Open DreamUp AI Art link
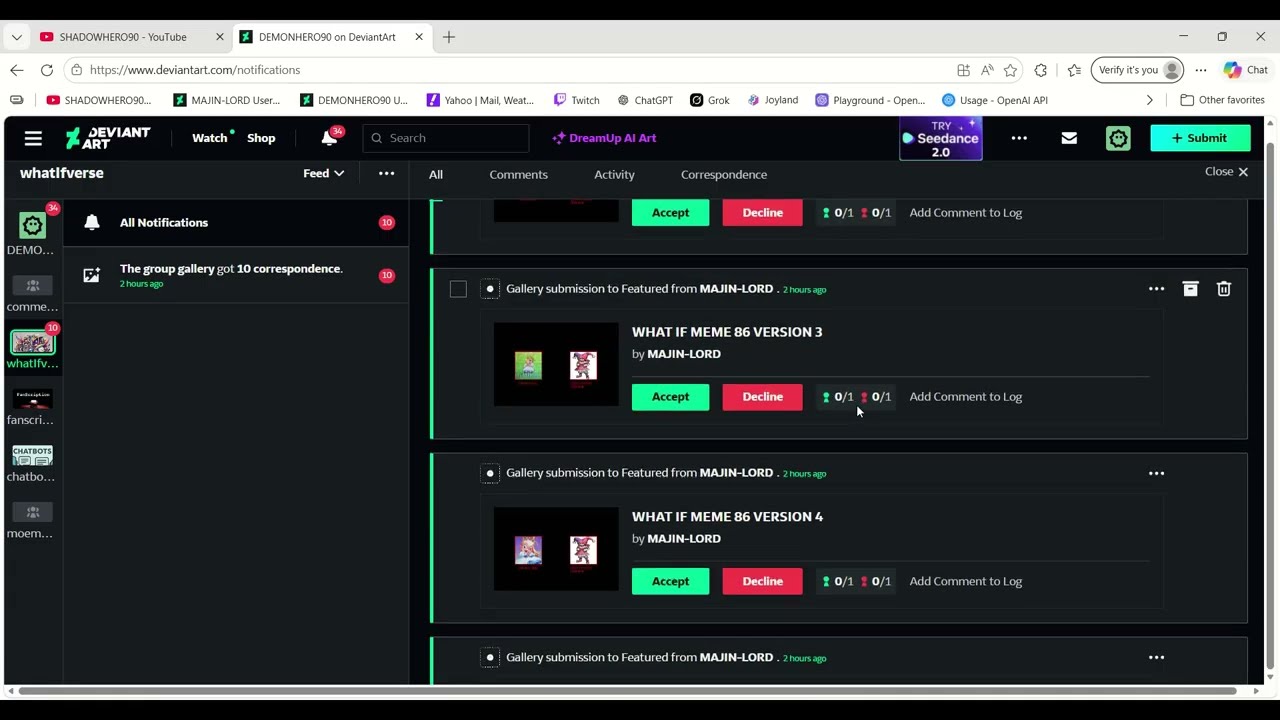 [604, 138]
